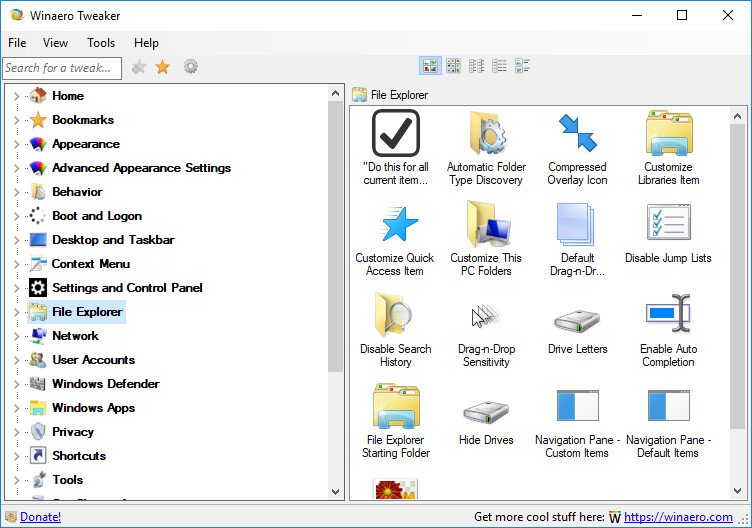The width and height of the screenshot is (752, 528).
Task: Open Disable Search History tweak
Action: tap(396, 330)
